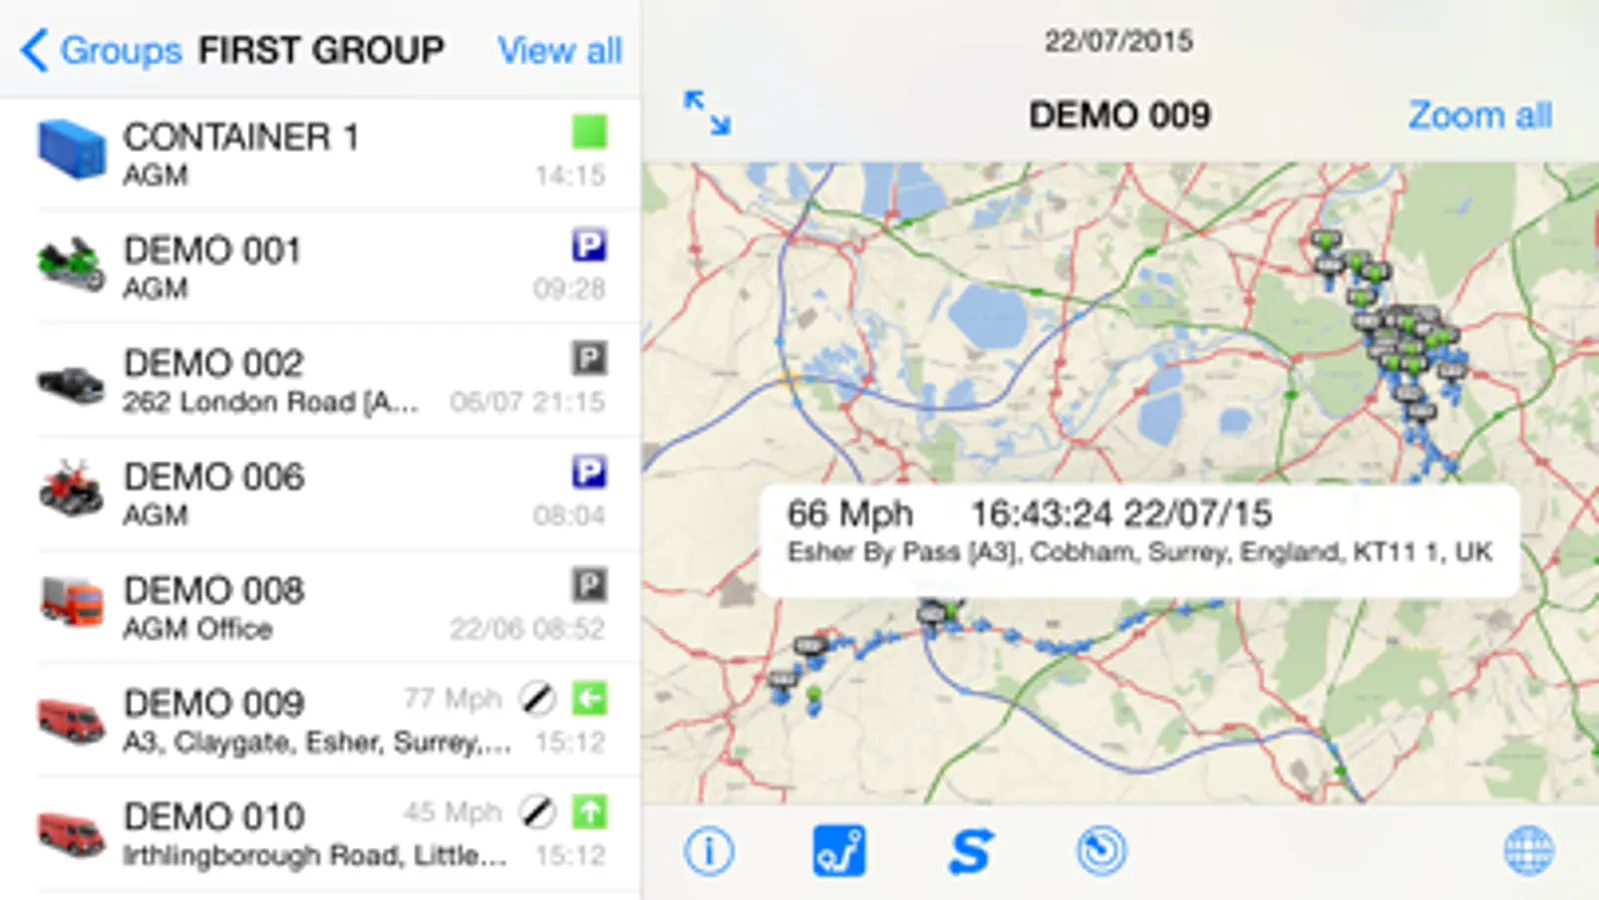The height and width of the screenshot is (900, 1599).
Task: Open the DEMO 002 row
Action: click(320, 380)
